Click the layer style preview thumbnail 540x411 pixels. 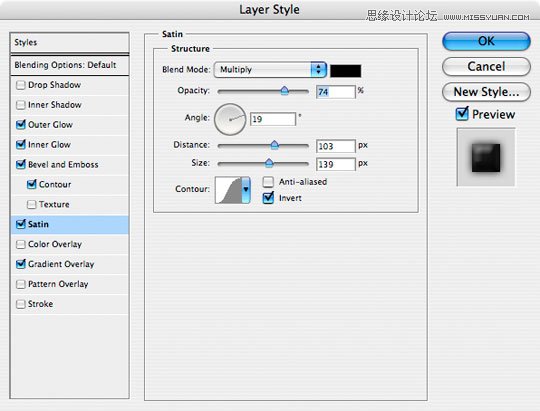point(486,157)
